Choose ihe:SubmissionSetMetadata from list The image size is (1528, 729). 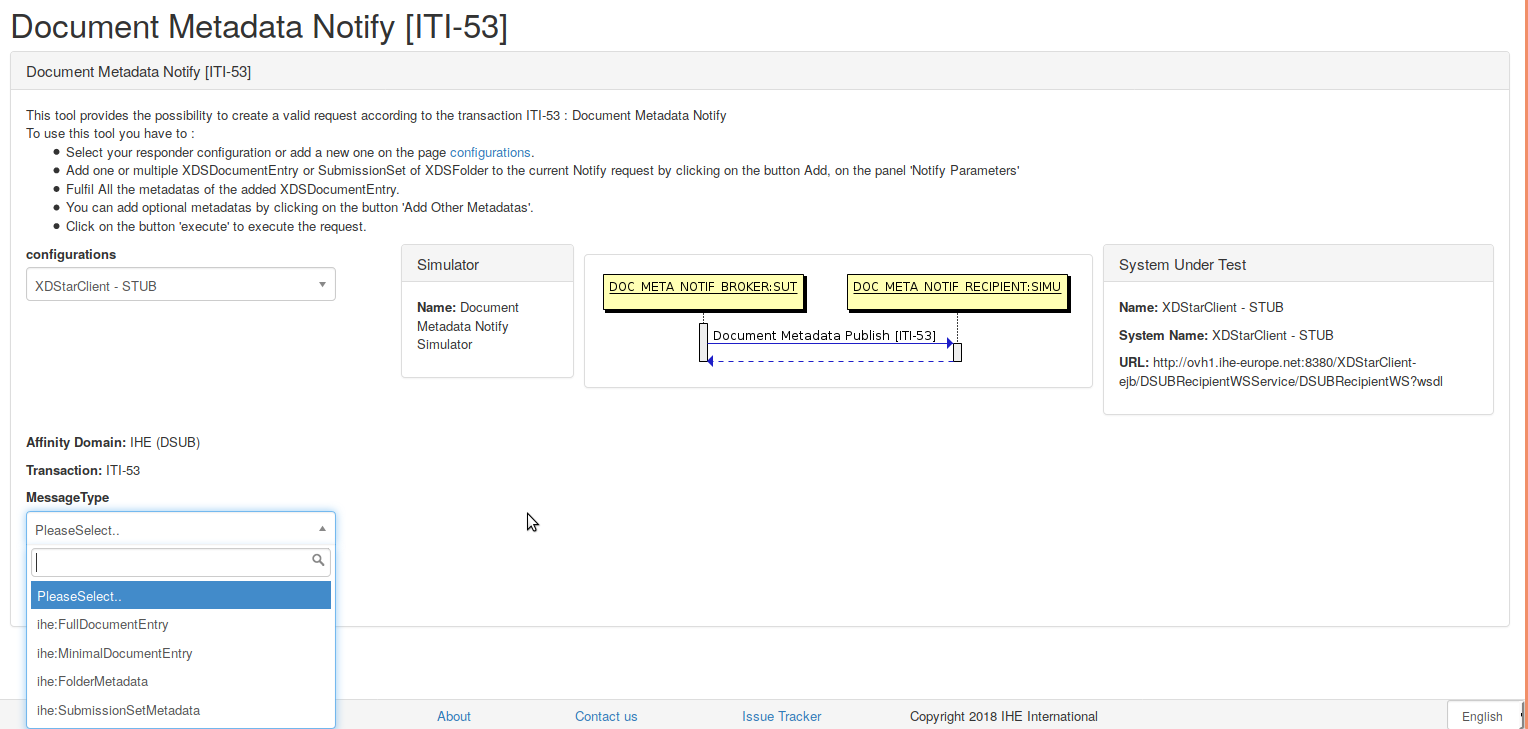[119, 710]
